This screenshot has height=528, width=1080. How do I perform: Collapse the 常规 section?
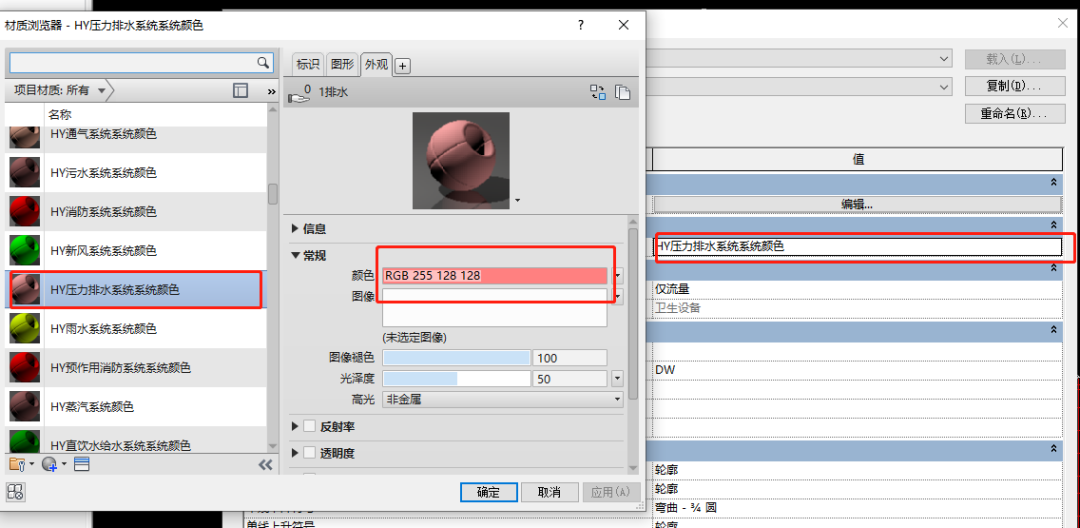[x=295, y=255]
